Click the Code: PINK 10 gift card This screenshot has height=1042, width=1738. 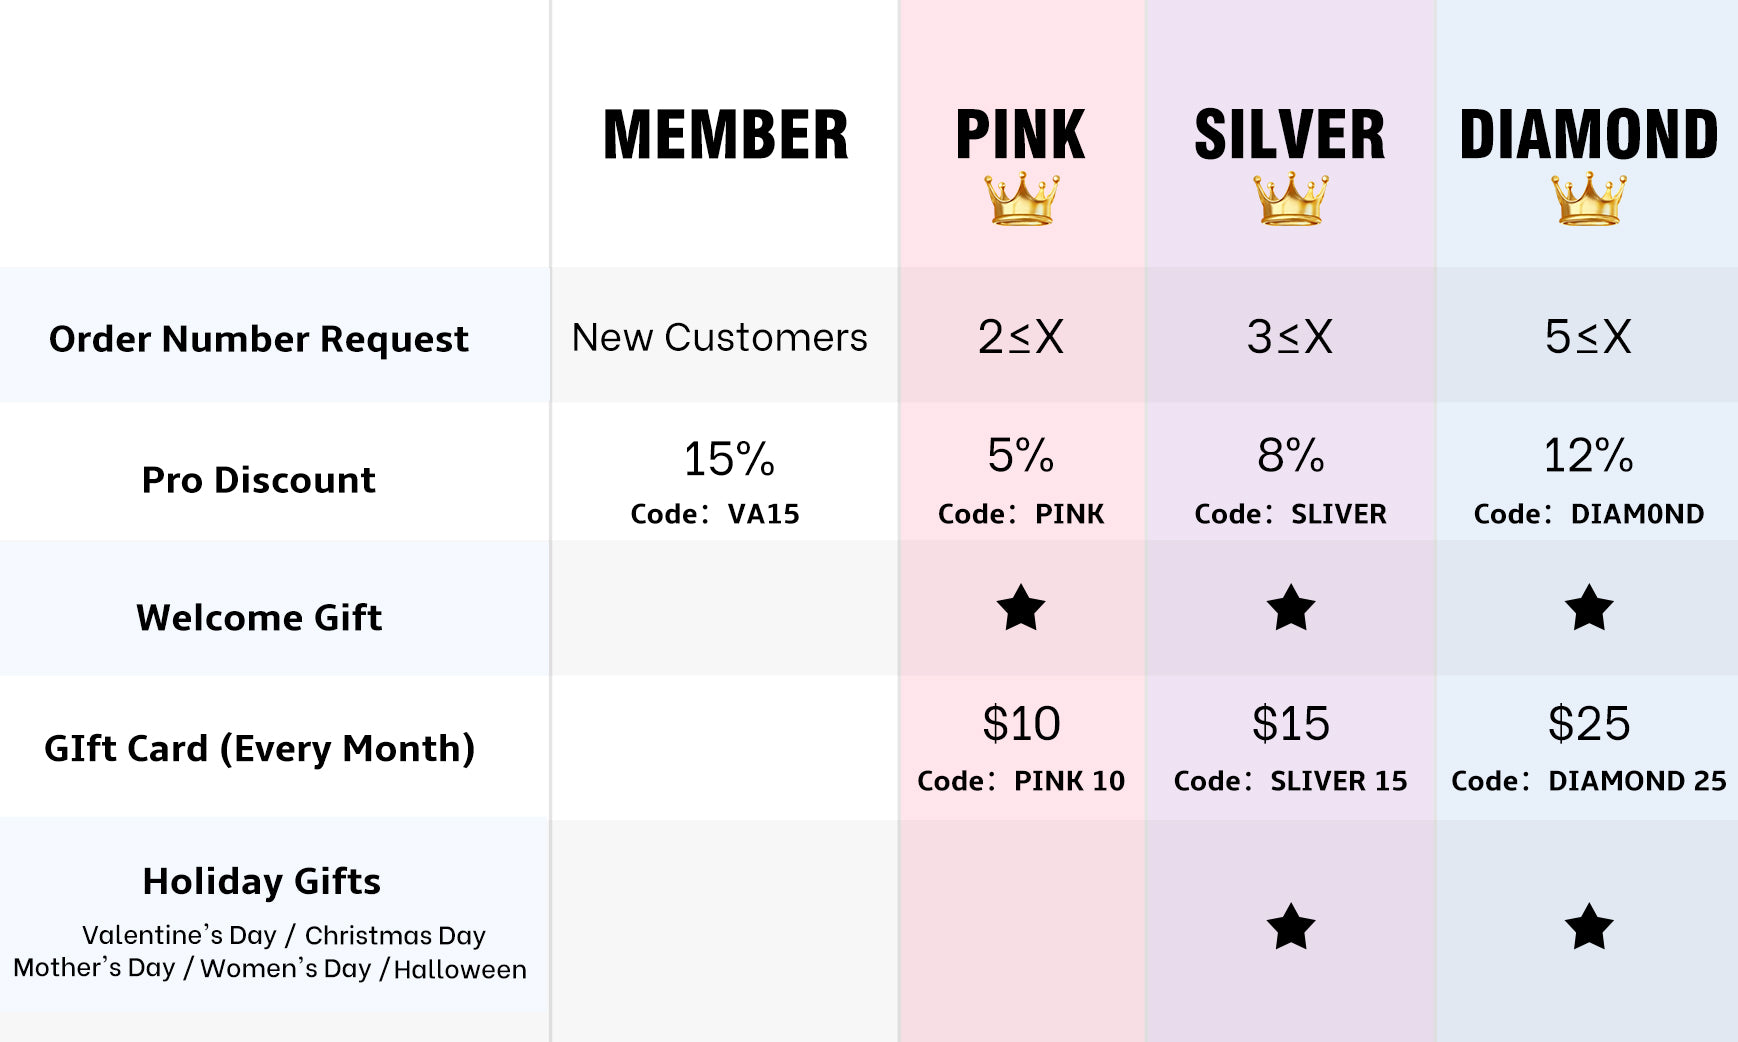click(1021, 781)
